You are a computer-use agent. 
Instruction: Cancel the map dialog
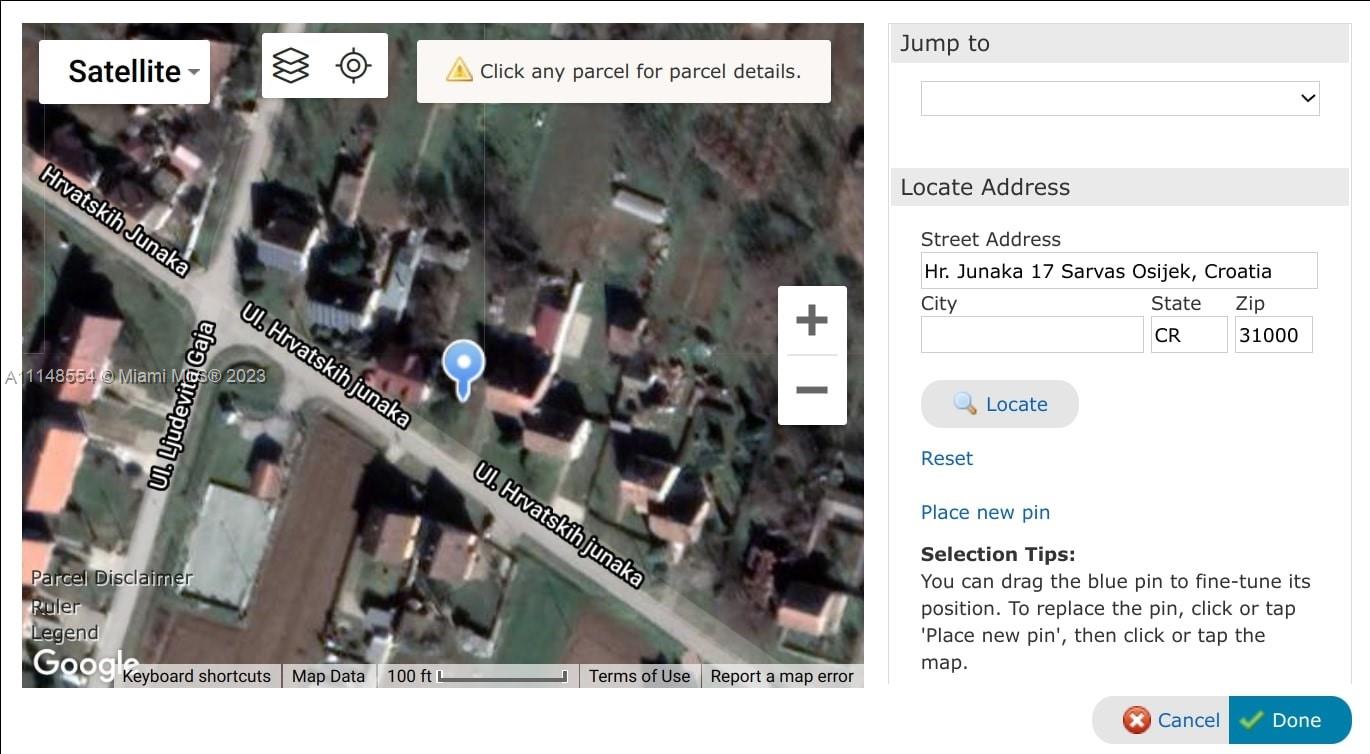pos(1171,720)
